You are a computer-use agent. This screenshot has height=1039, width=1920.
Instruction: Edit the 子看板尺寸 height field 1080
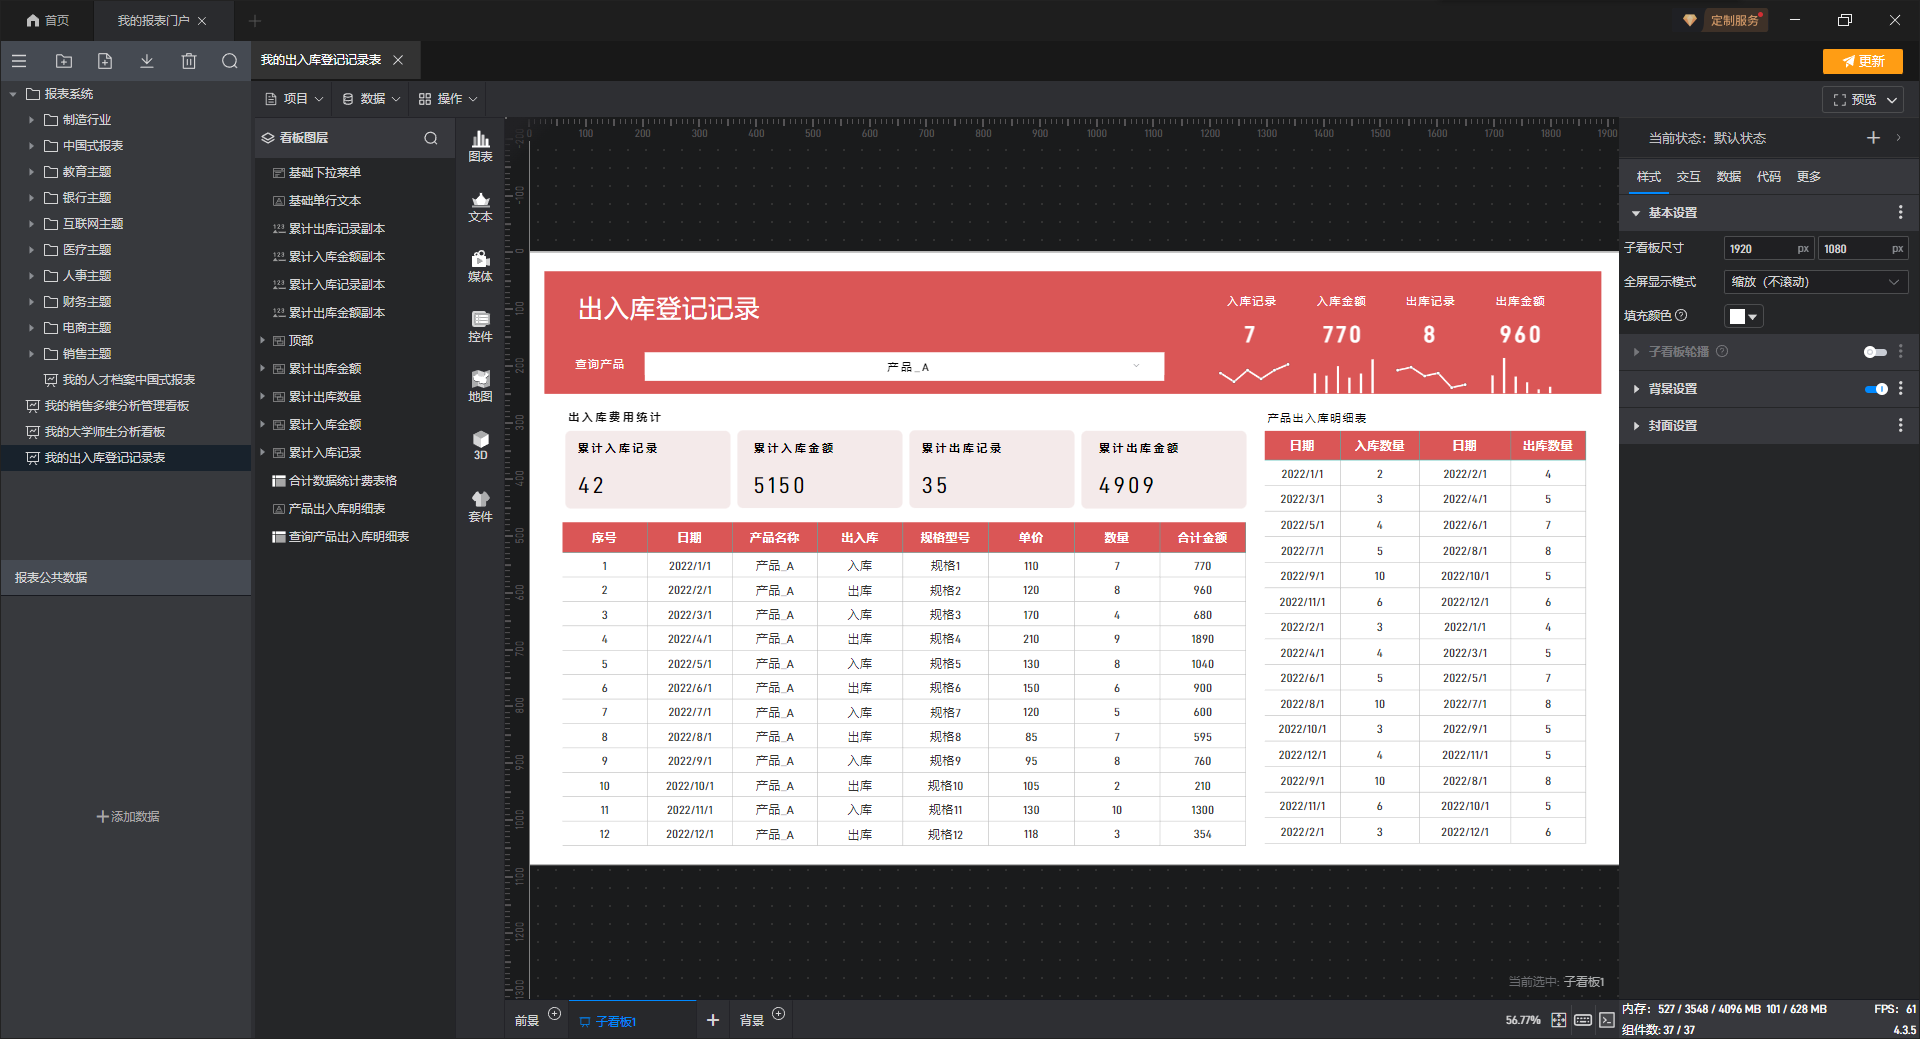tap(1862, 249)
